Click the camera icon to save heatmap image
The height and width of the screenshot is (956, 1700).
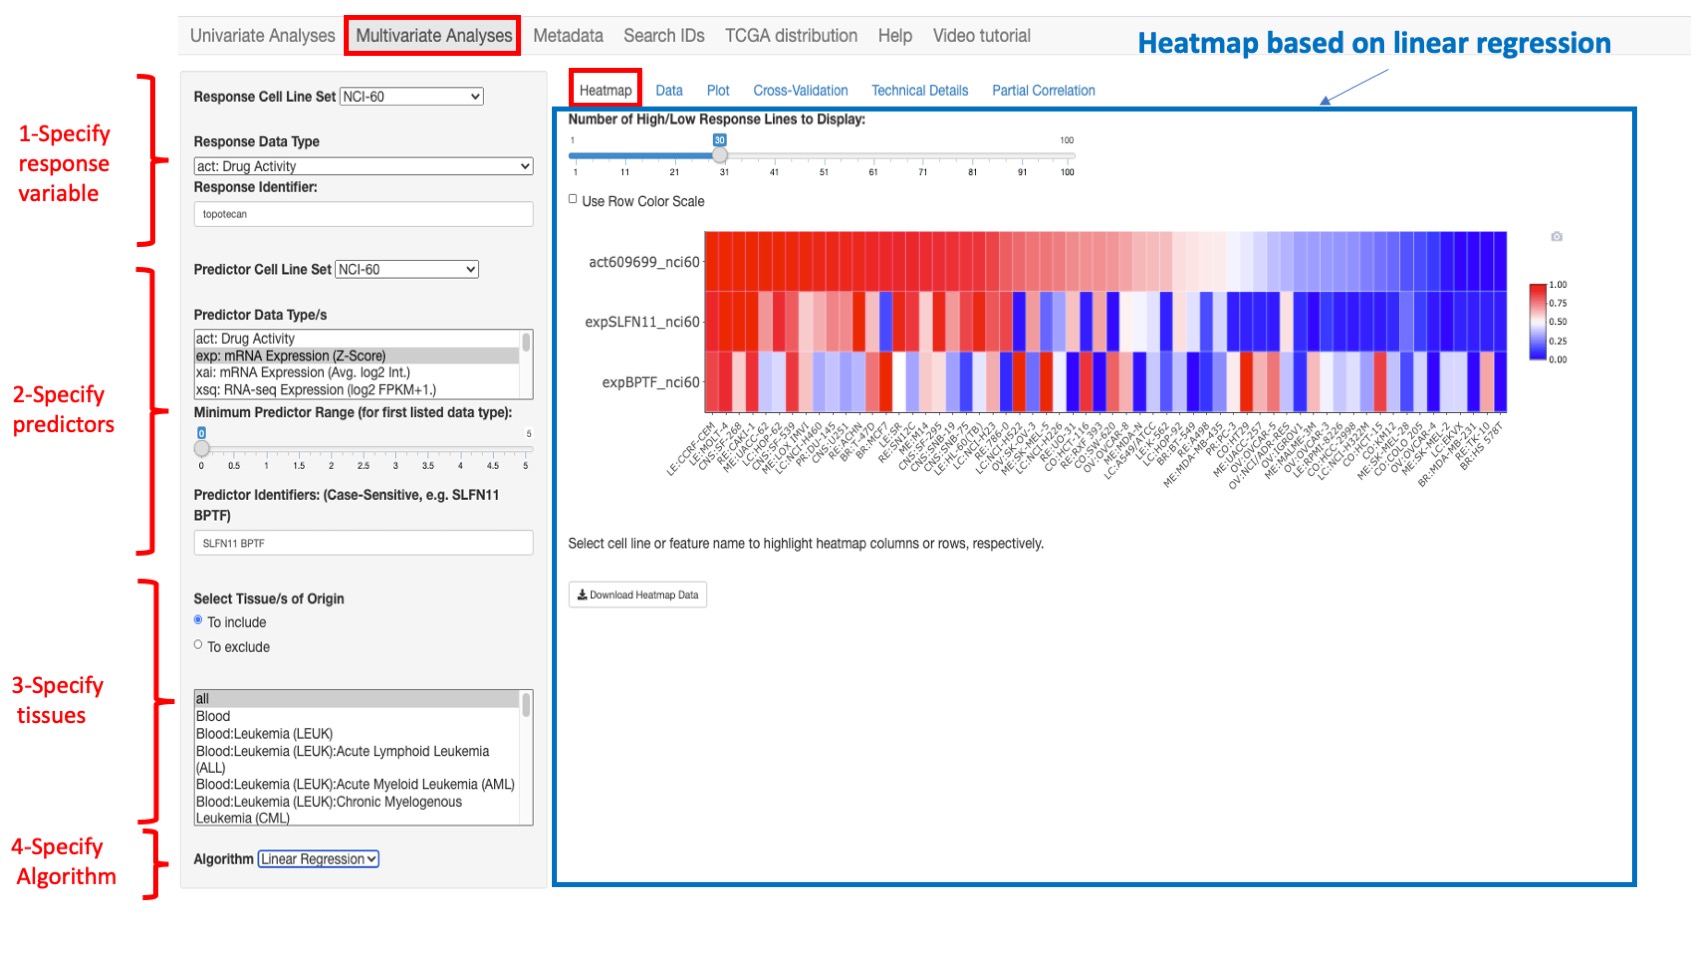1556,235
